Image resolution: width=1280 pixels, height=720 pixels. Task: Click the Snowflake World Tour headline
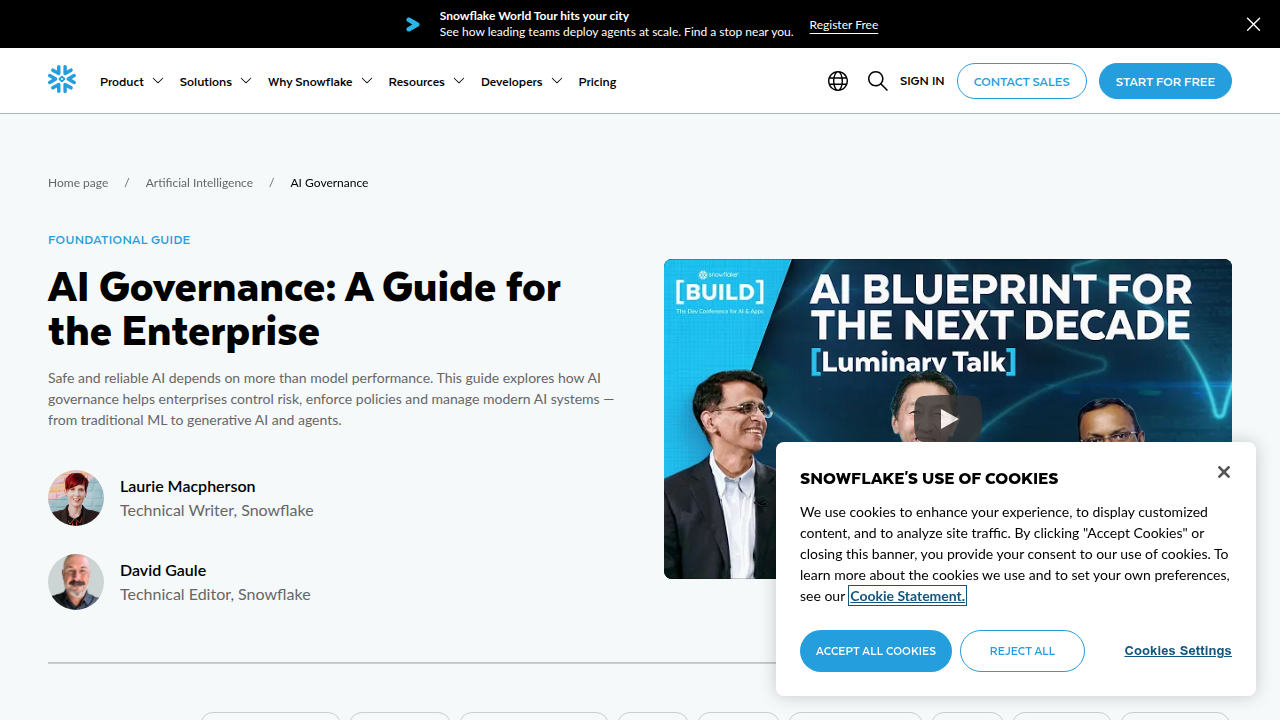534,16
